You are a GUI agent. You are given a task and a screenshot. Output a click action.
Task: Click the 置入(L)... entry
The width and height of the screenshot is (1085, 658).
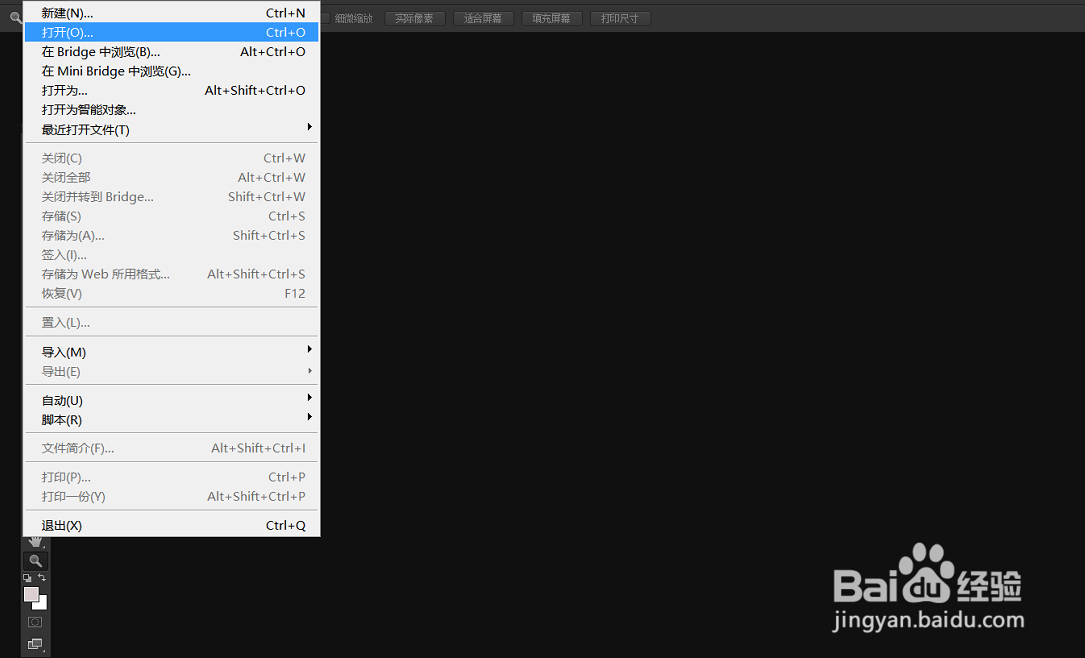pos(172,323)
